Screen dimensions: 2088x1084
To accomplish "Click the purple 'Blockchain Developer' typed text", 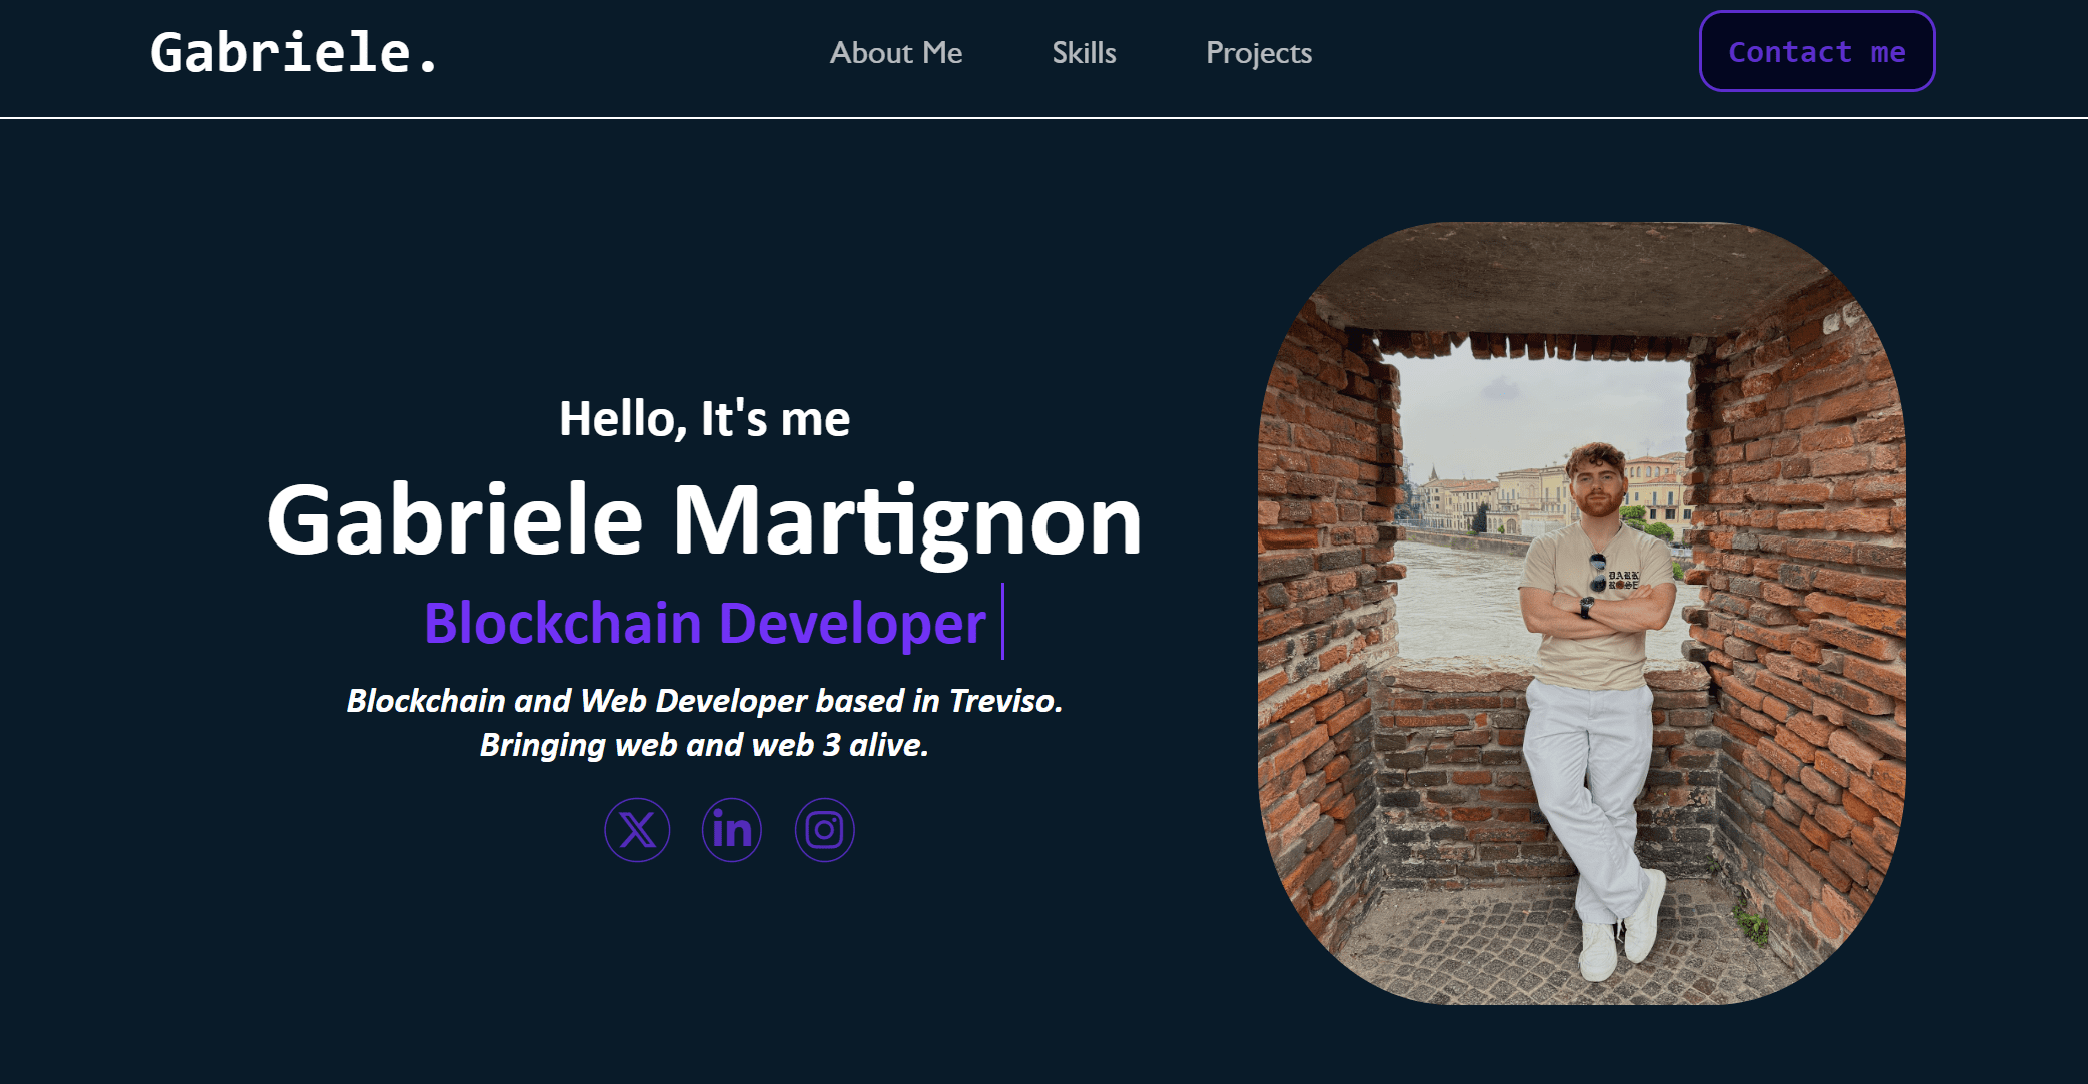I will tap(704, 624).
